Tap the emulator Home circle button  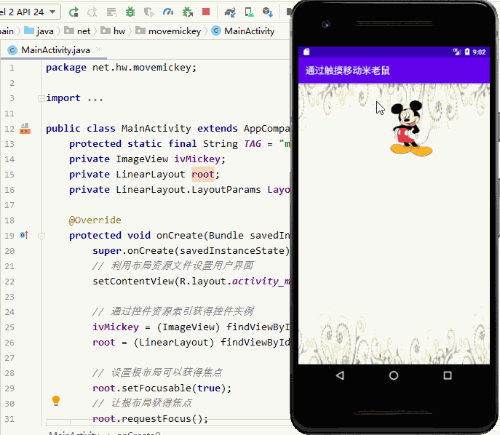click(394, 376)
